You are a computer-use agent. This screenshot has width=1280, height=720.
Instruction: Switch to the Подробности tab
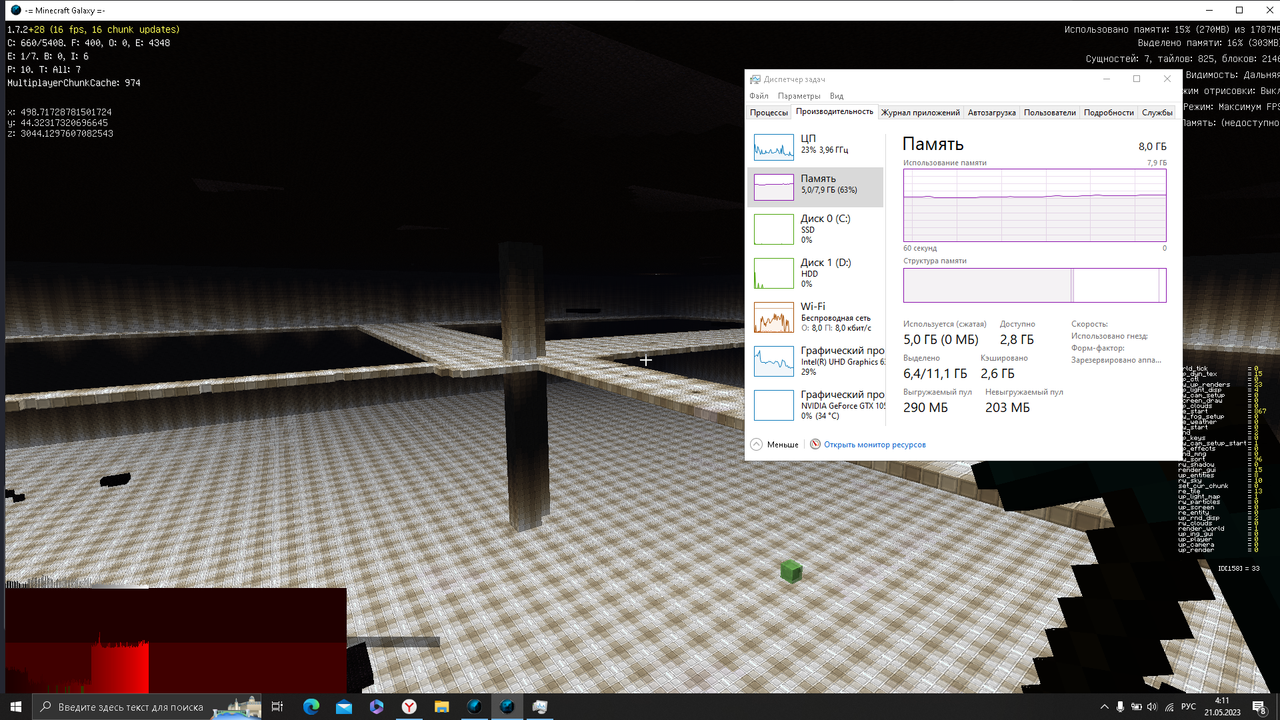(1109, 113)
